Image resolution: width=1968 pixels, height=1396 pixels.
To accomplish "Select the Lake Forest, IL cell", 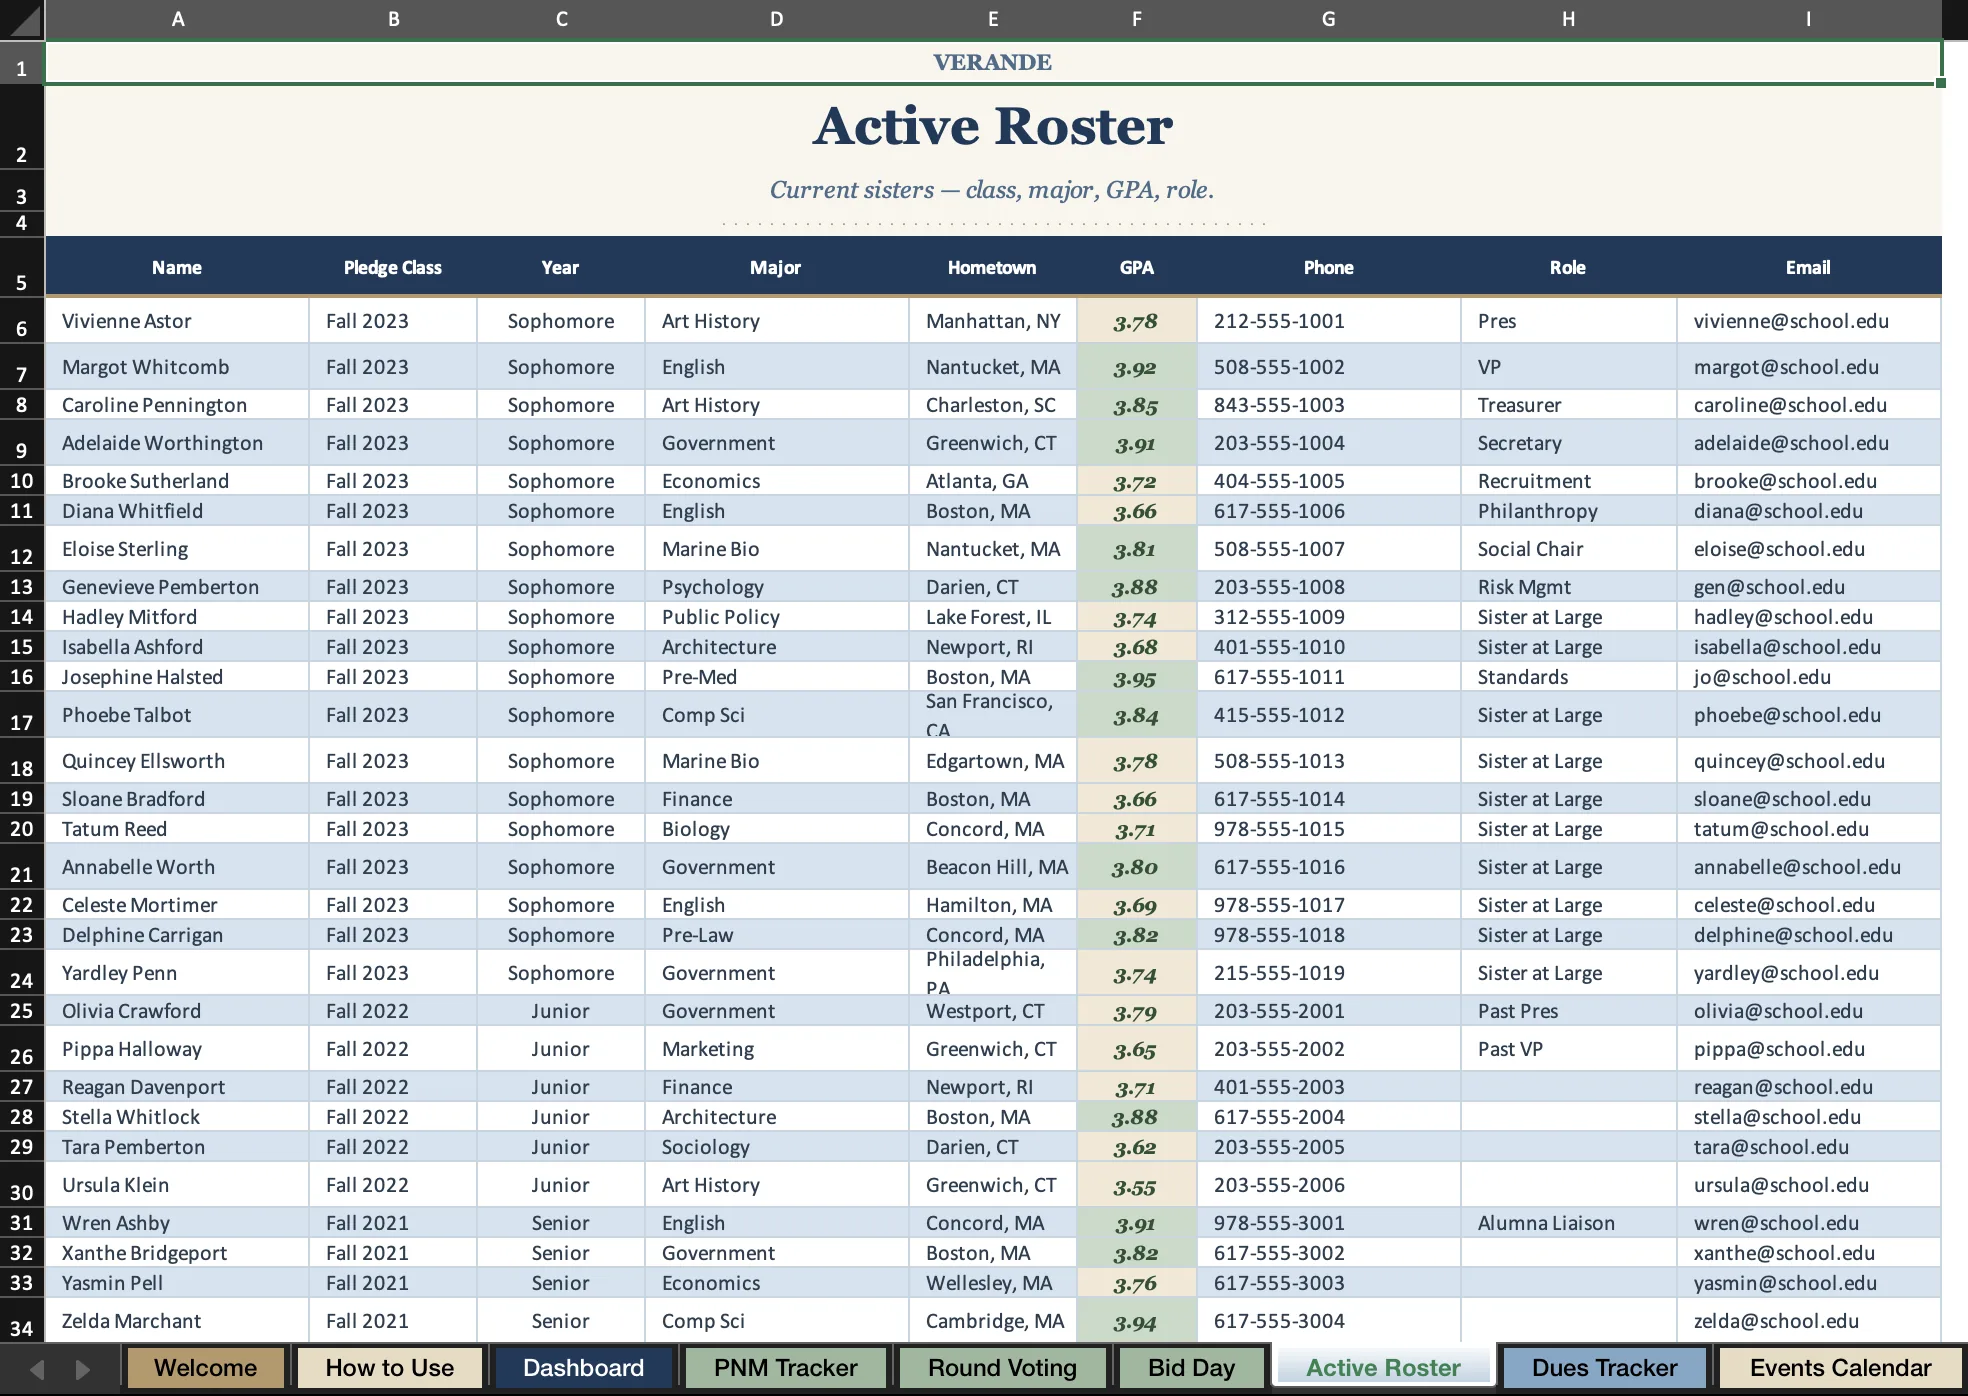I will pos(993,617).
